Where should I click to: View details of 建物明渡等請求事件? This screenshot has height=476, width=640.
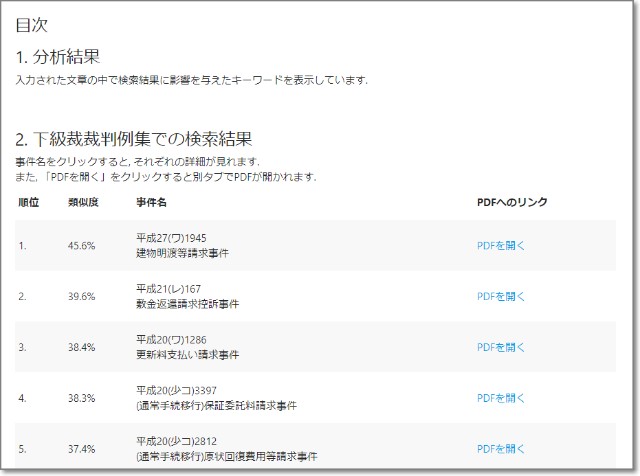point(182,253)
